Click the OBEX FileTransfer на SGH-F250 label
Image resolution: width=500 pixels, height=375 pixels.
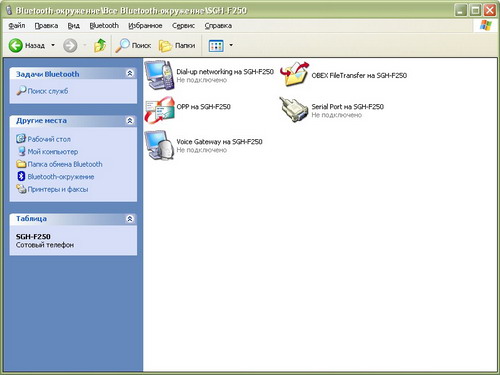tap(359, 75)
